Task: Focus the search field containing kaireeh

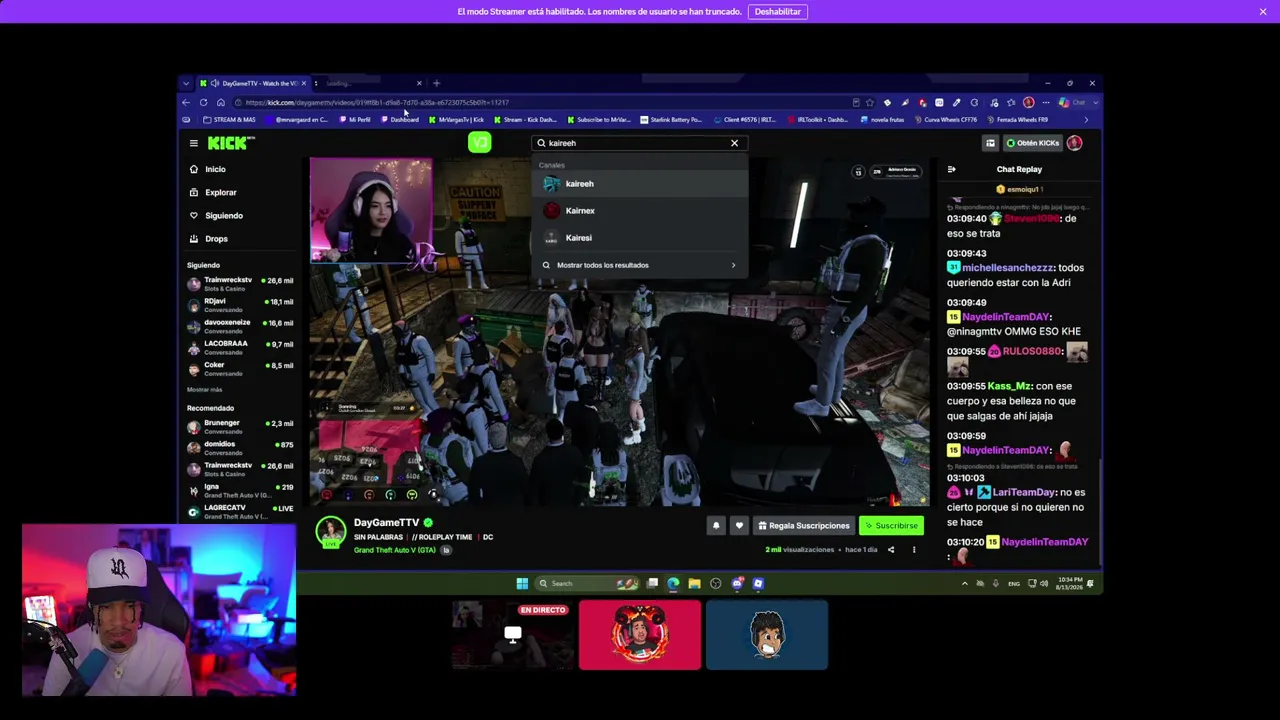Action: [638, 143]
